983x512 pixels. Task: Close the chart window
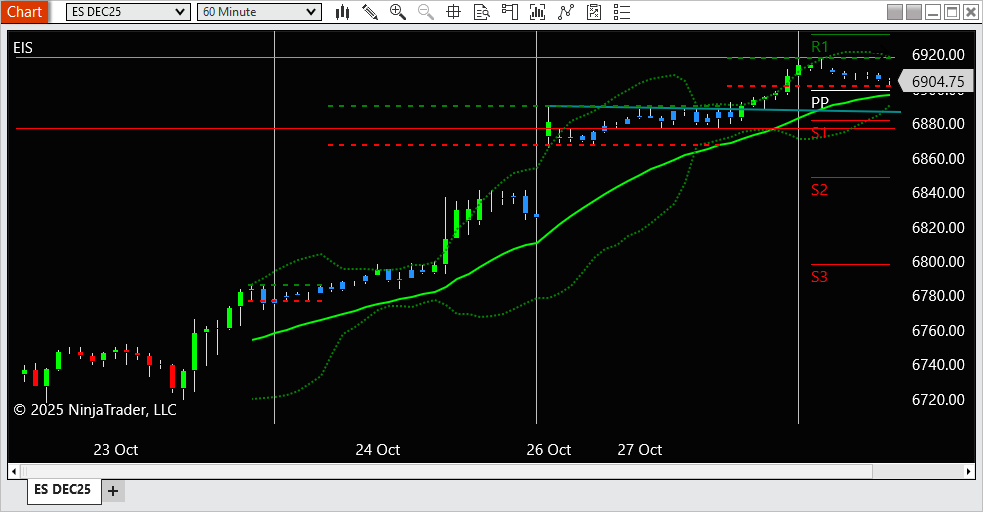[970, 12]
